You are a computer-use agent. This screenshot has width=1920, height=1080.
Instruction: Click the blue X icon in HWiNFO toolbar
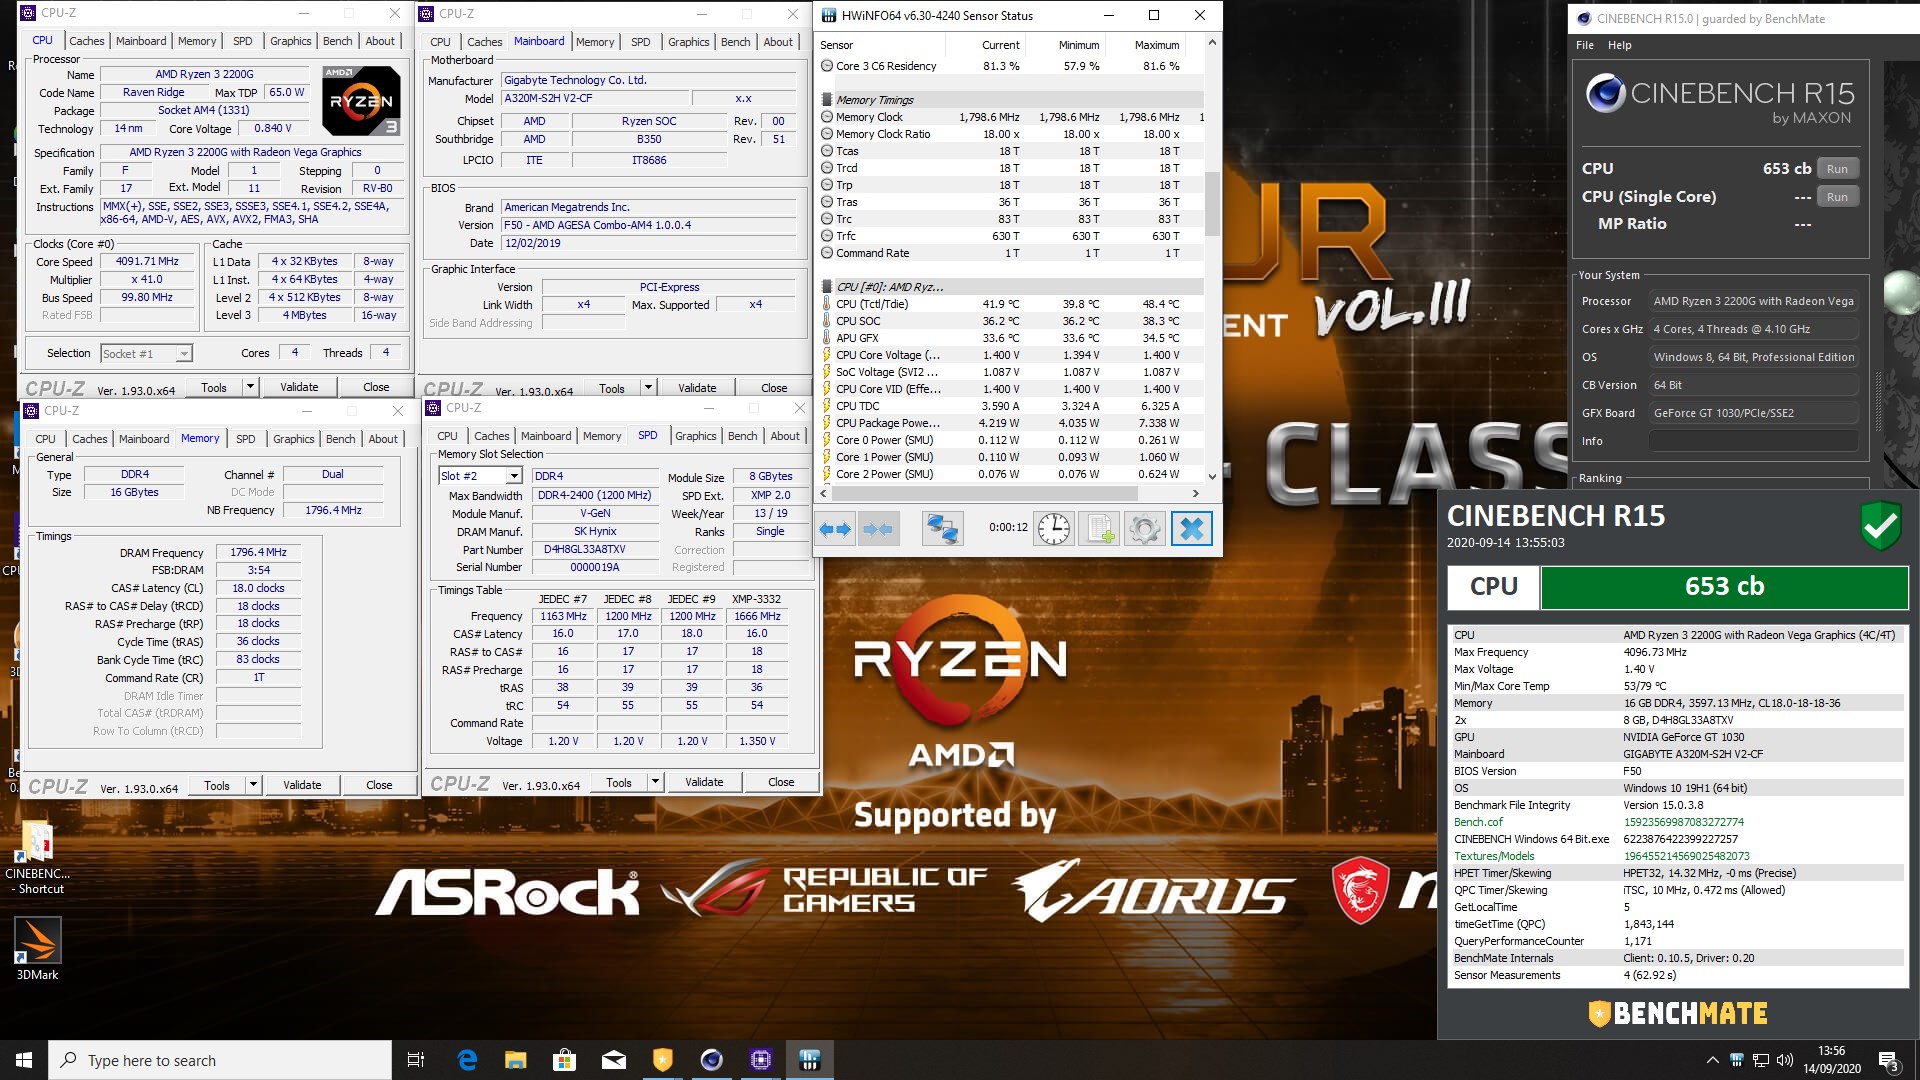[x=1191, y=528]
